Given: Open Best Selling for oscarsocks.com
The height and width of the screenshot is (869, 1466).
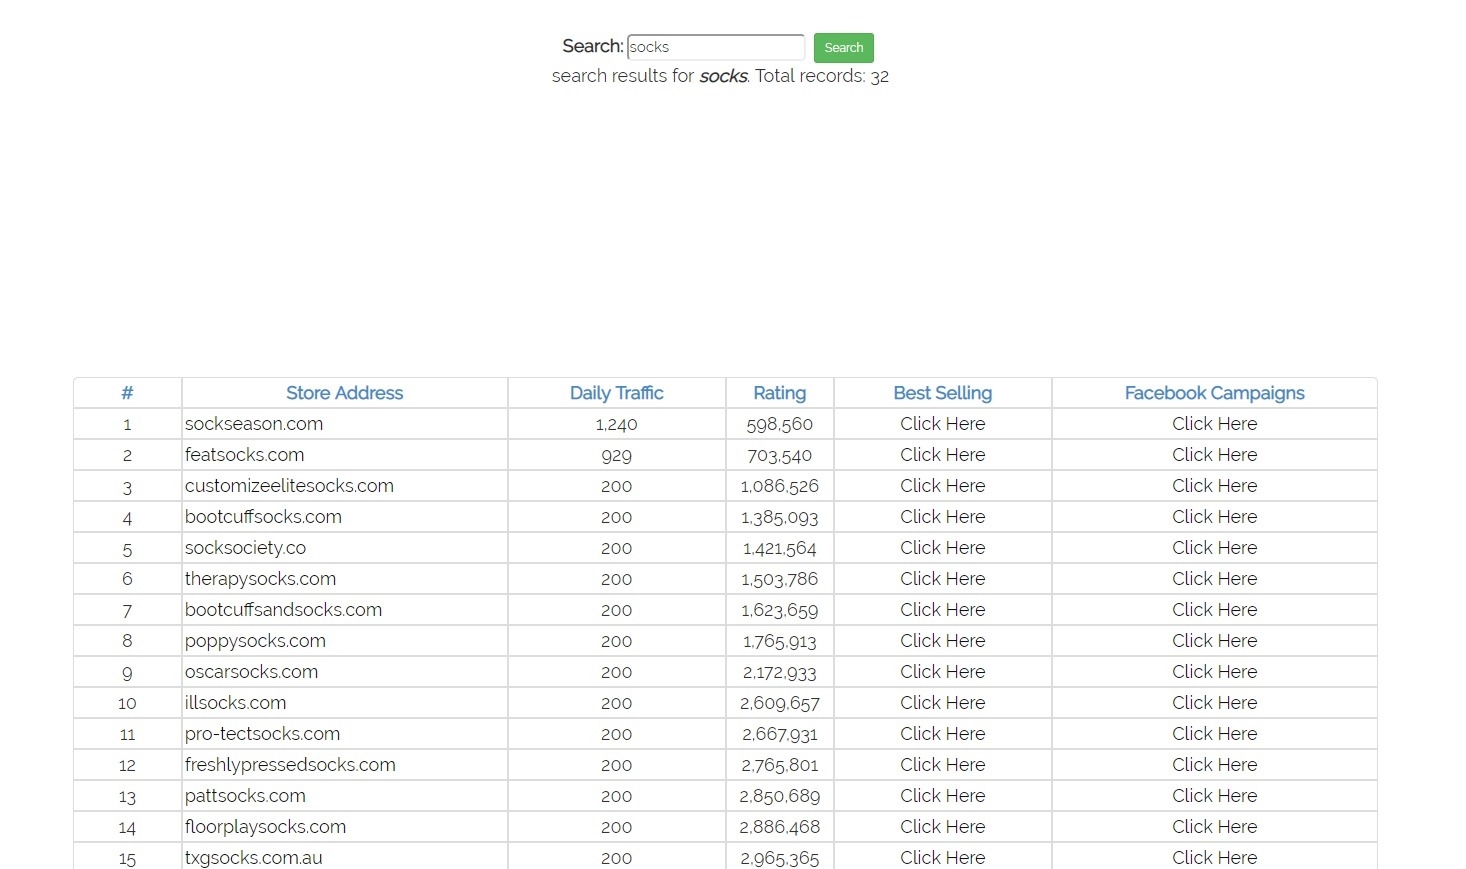Looking at the screenshot, I should 942,671.
